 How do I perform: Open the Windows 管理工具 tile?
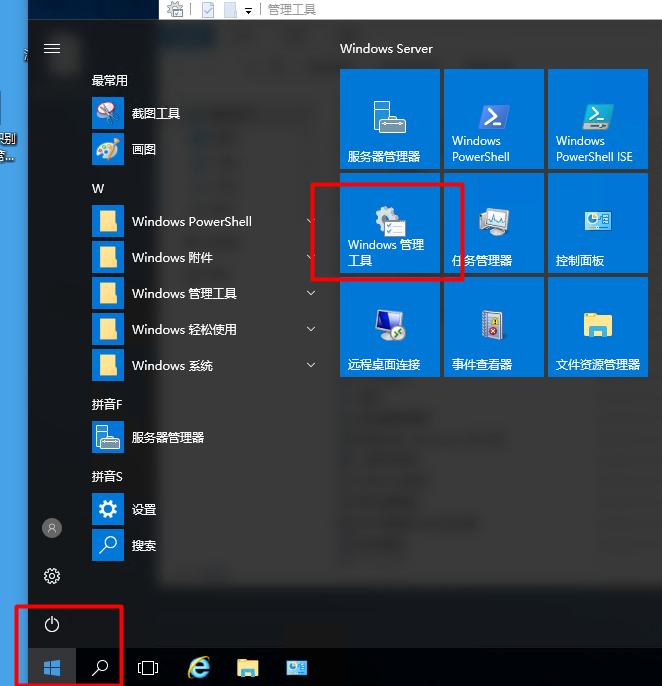click(390, 223)
